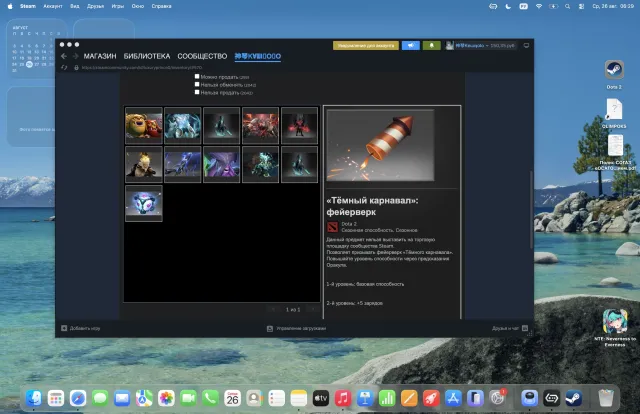
Task: Open the green bell notifications button
Action: 431,45
